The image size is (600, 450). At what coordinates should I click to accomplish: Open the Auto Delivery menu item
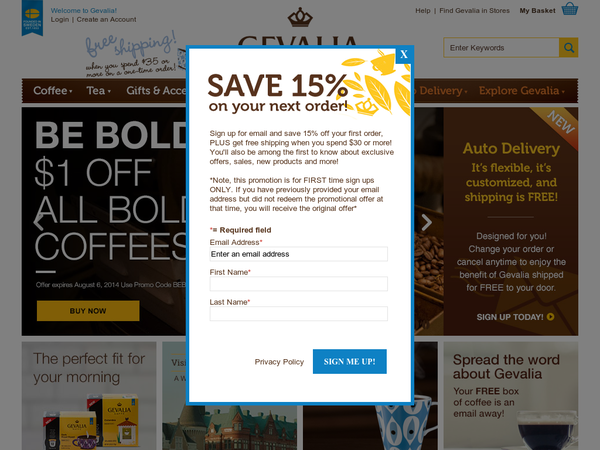point(440,91)
